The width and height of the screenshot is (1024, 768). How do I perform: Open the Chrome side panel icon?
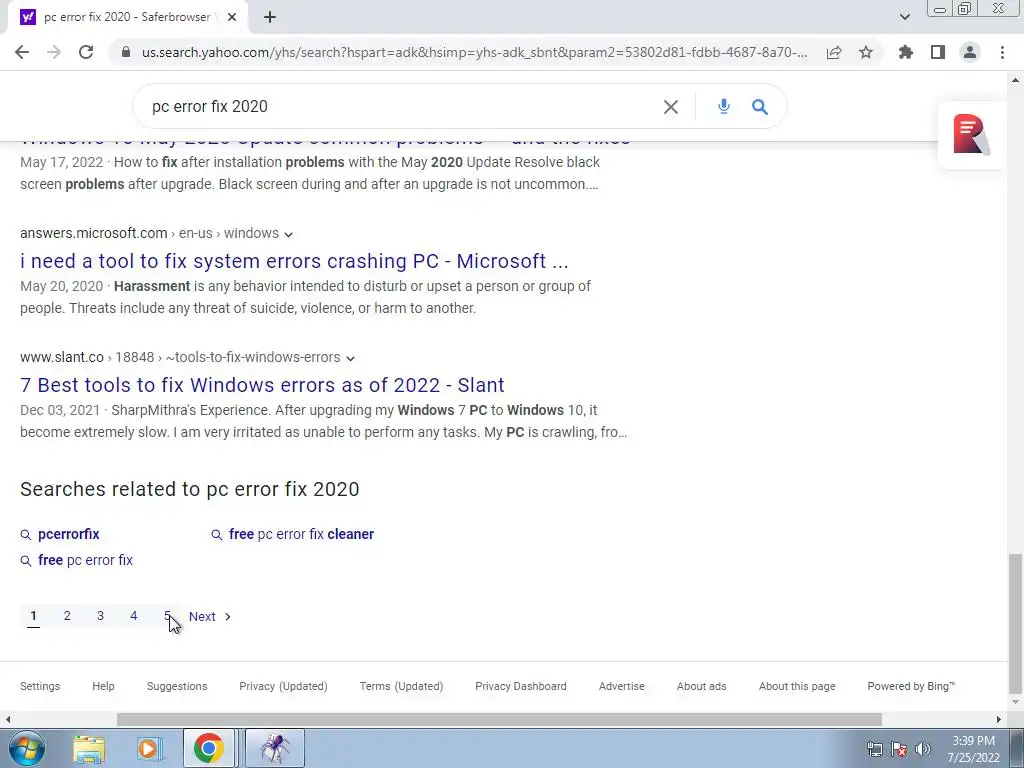938,52
